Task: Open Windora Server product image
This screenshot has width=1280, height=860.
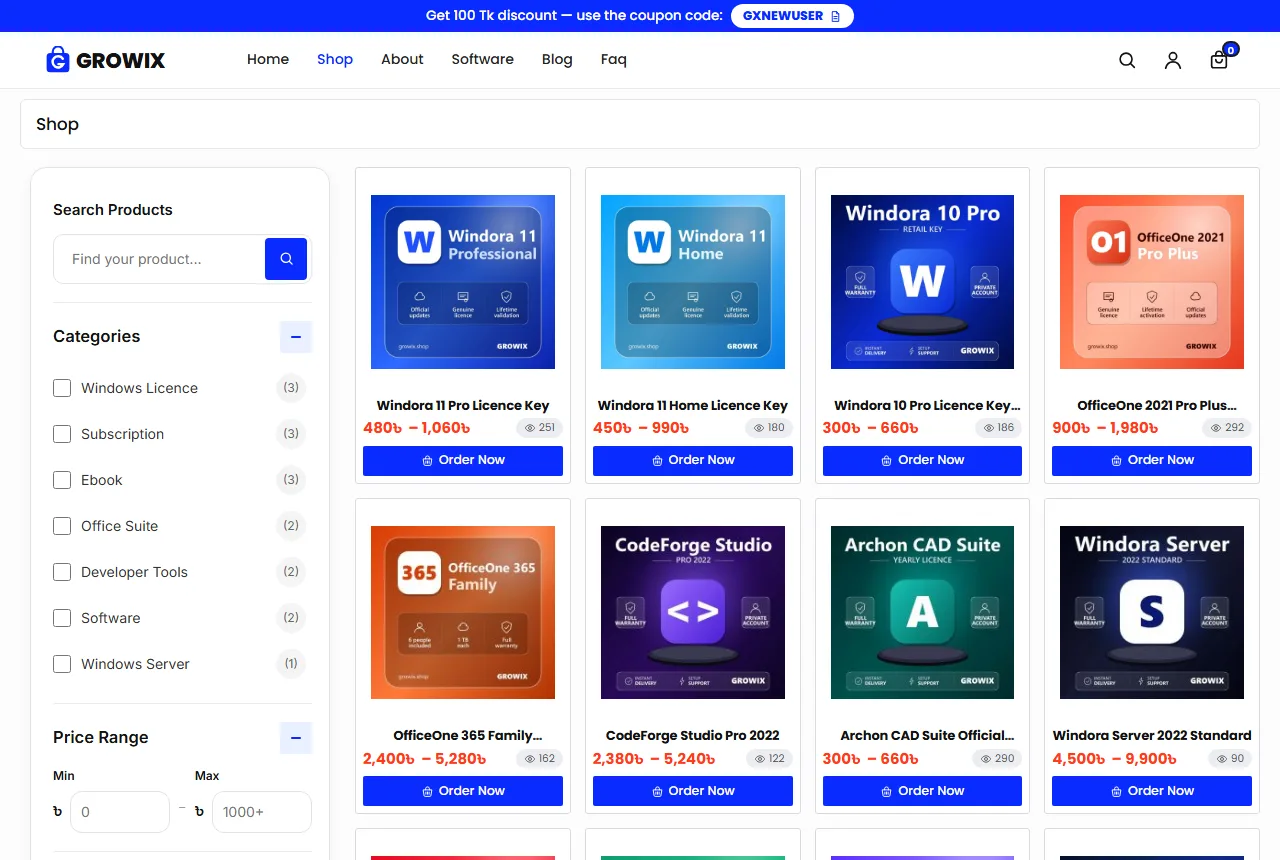Action: point(1152,612)
